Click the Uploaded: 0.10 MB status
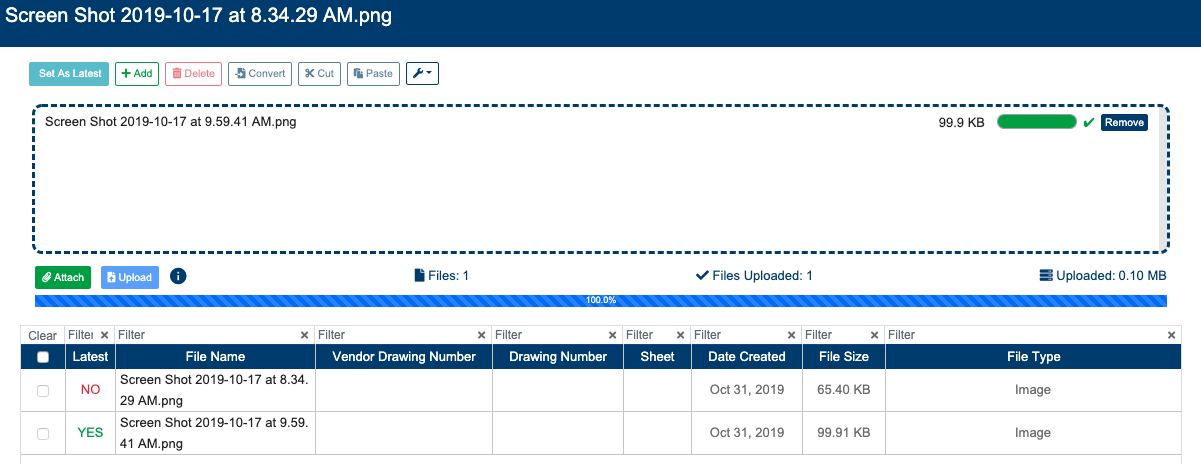The width and height of the screenshot is (1201, 464). (x=1103, y=276)
